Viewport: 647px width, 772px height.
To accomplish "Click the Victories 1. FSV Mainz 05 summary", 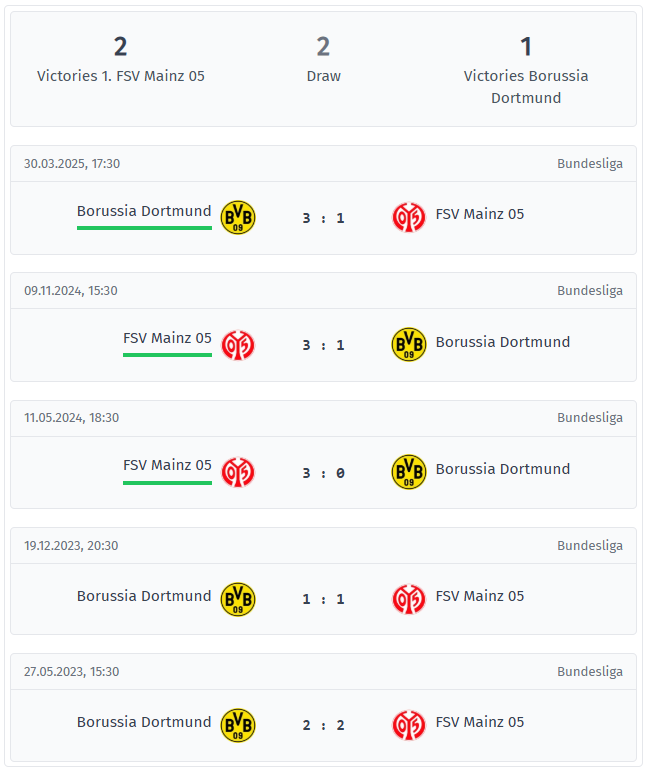I will 121,59.
